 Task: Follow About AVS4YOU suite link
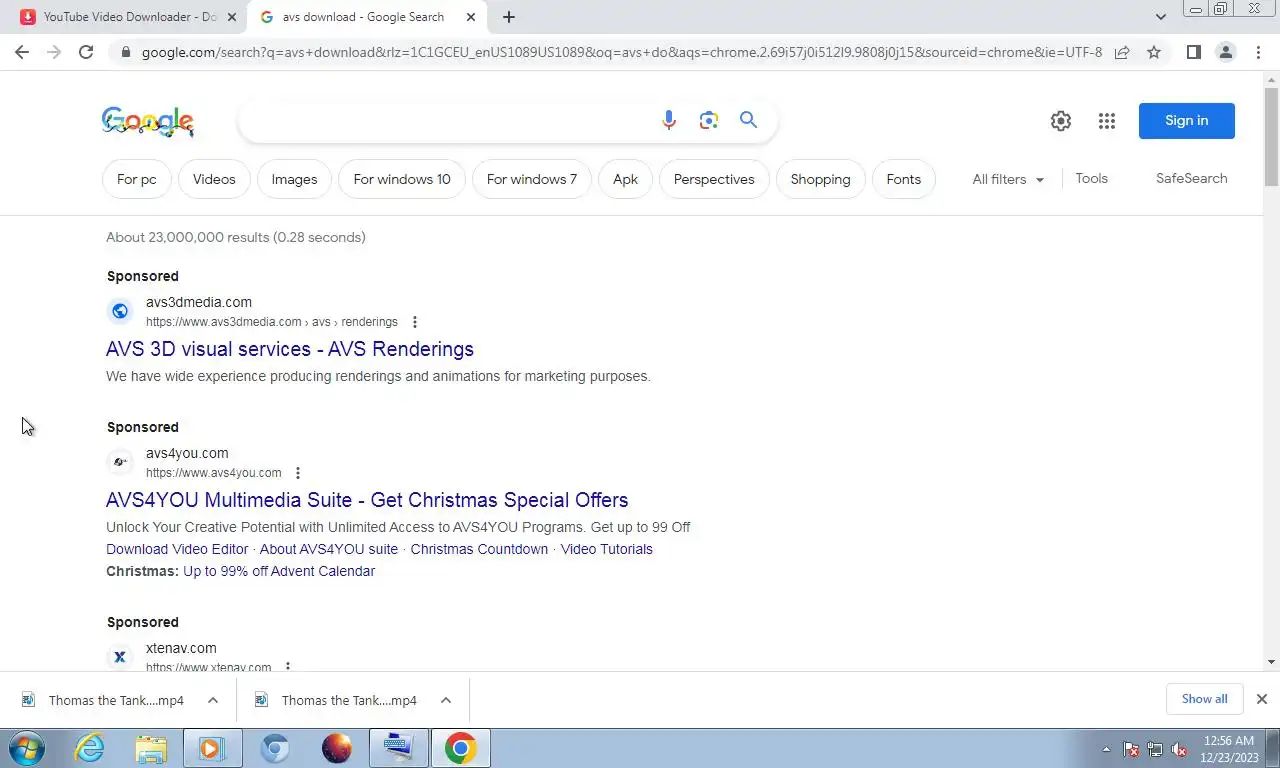[329, 549]
